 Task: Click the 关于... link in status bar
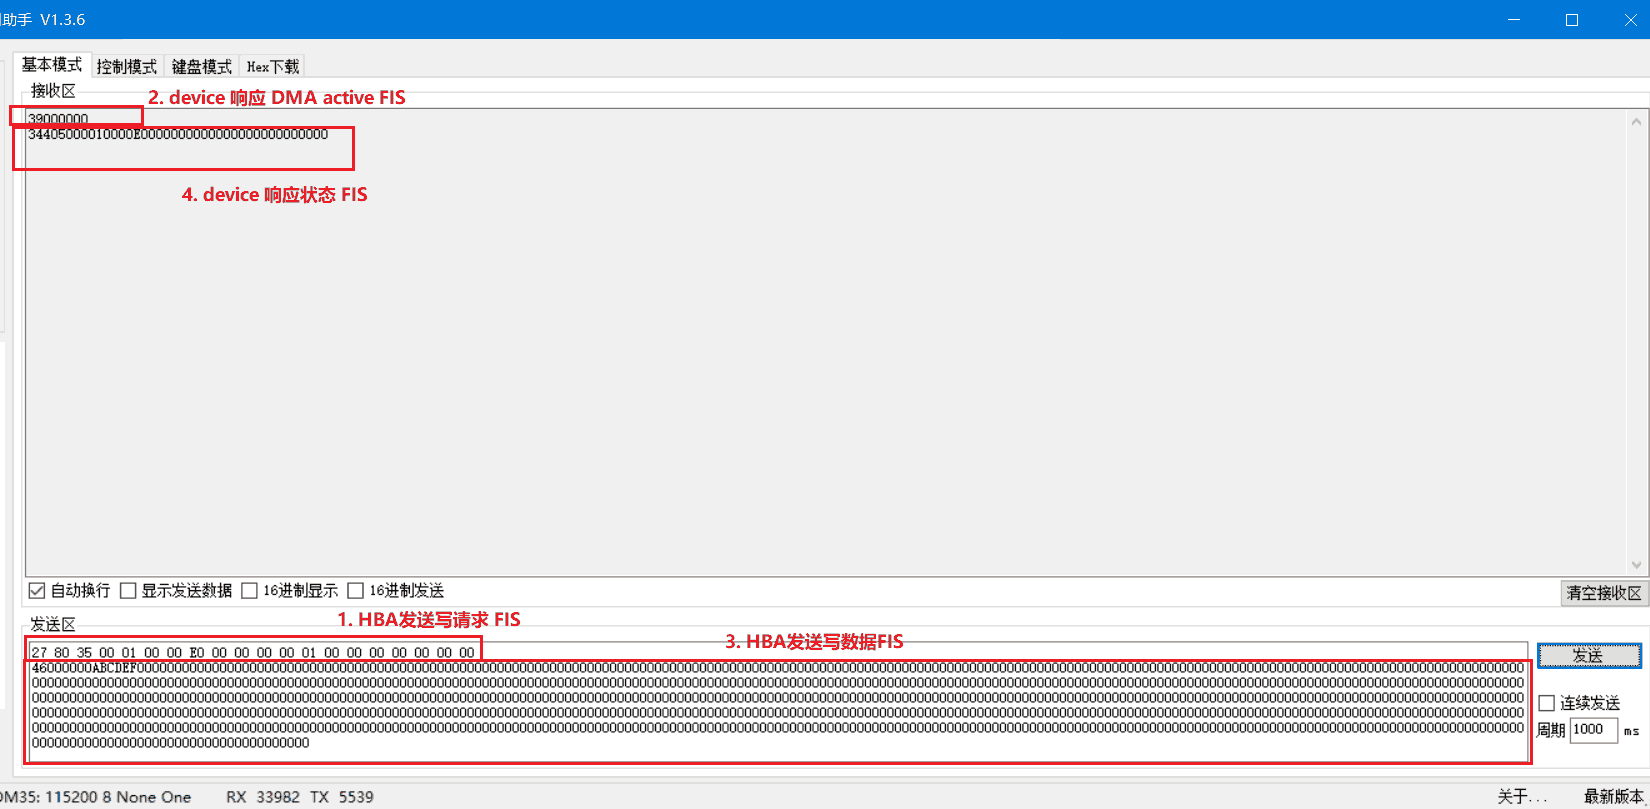[x=1522, y=797]
